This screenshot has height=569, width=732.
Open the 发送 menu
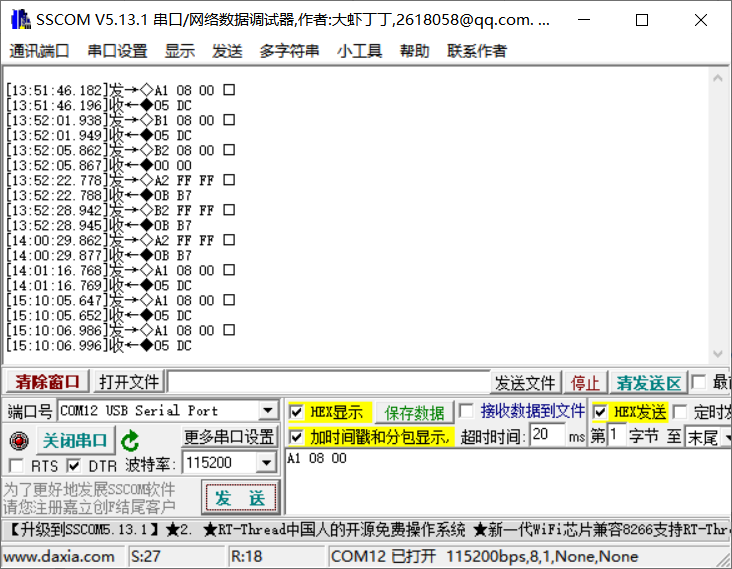coord(227,51)
